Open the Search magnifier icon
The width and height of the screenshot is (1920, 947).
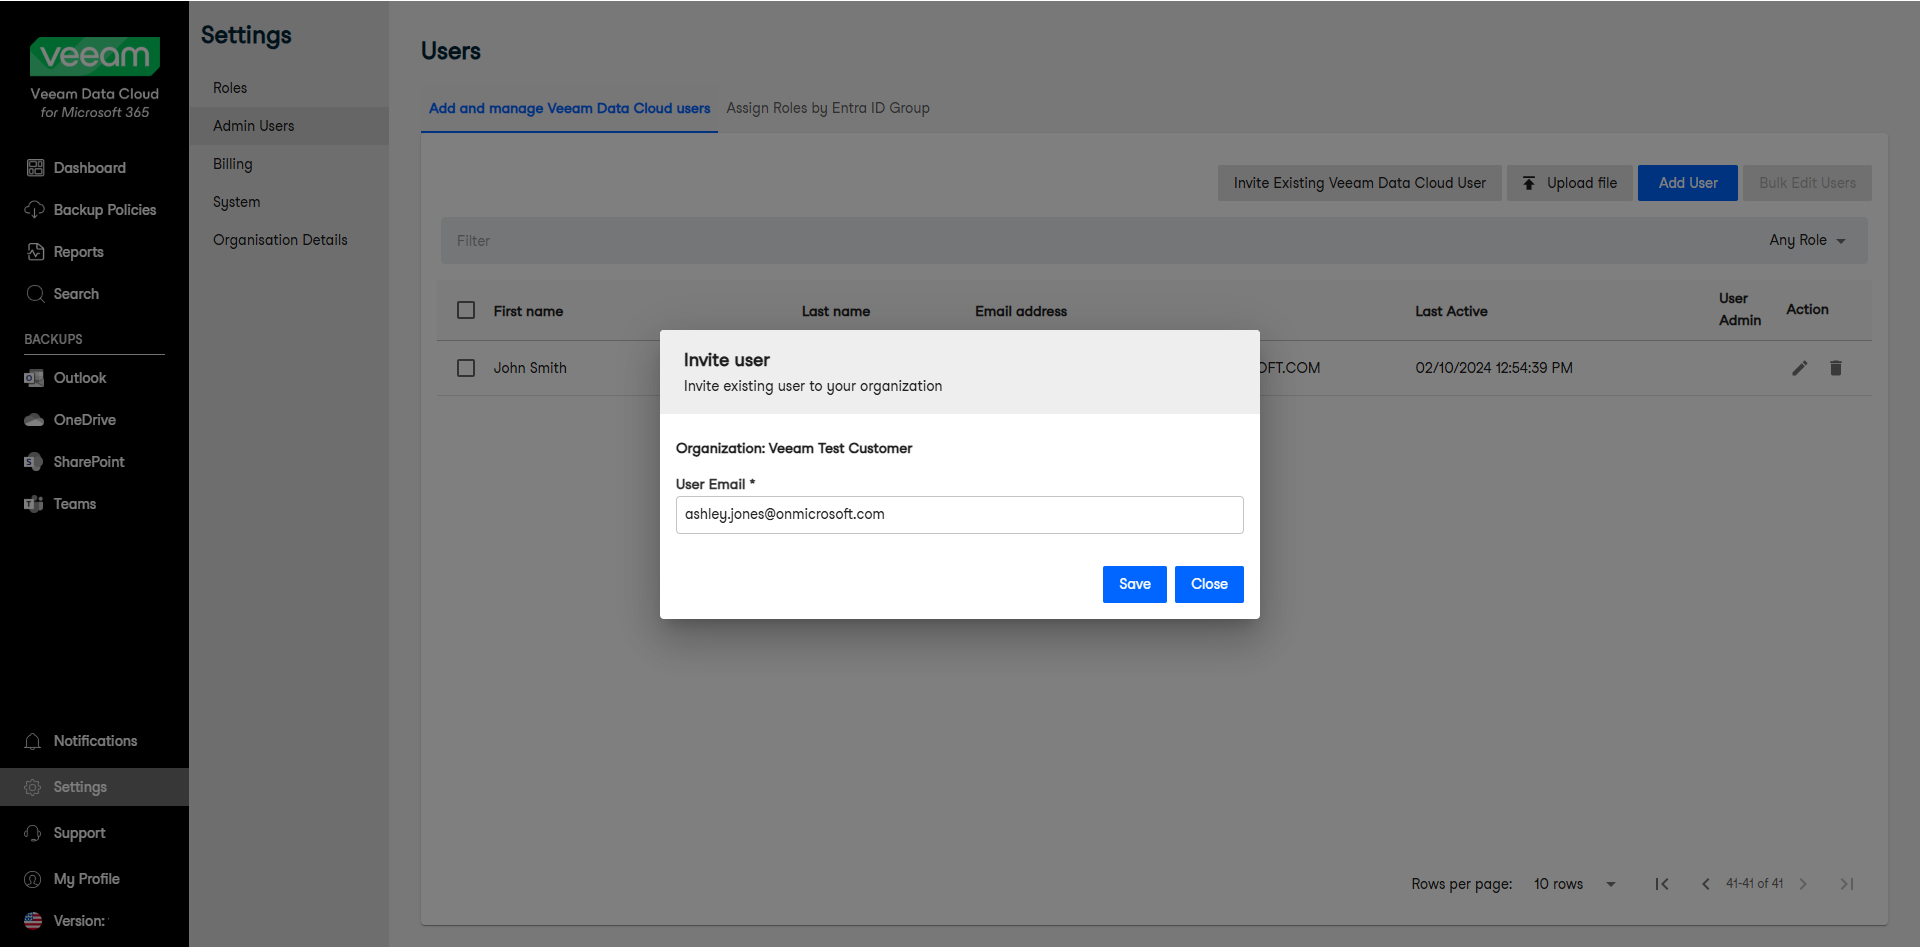[x=35, y=294]
